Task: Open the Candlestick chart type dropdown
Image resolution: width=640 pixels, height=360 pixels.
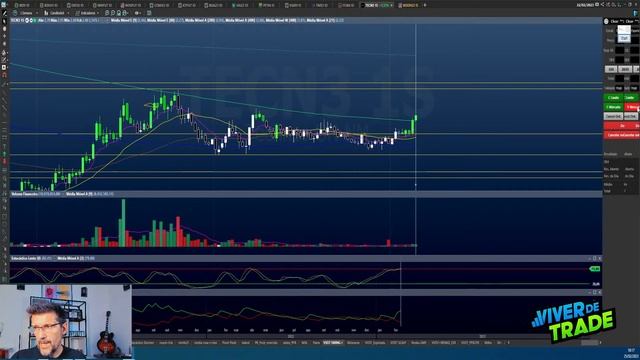Action: tap(56, 13)
